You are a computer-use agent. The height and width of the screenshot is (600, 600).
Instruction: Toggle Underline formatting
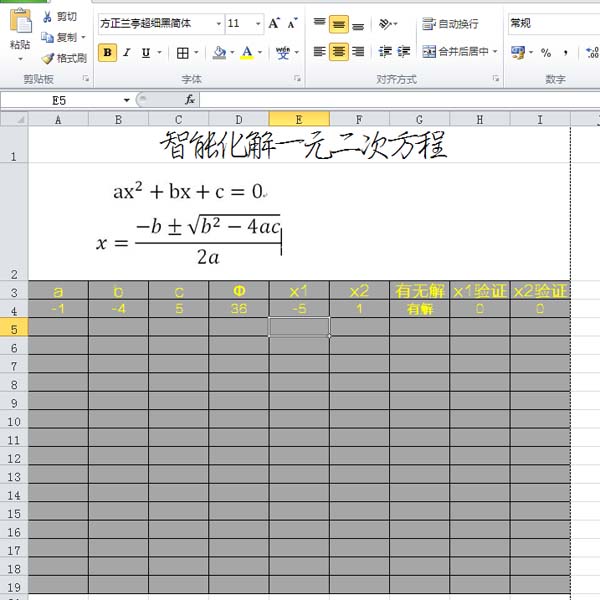(x=146, y=52)
